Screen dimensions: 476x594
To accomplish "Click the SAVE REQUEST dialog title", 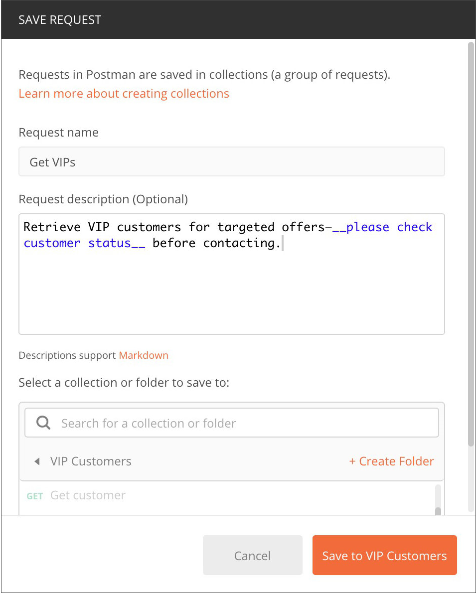I will (60, 20).
